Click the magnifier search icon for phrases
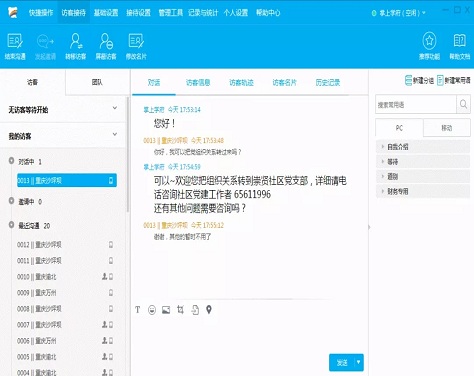The width and height of the screenshot is (474, 376). pos(463,104)
